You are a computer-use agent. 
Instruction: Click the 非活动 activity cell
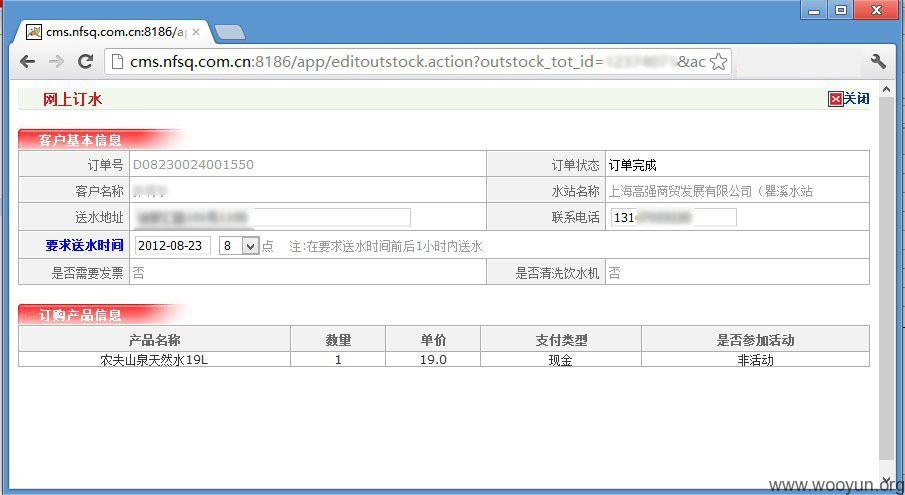click(x=756, y=361)
